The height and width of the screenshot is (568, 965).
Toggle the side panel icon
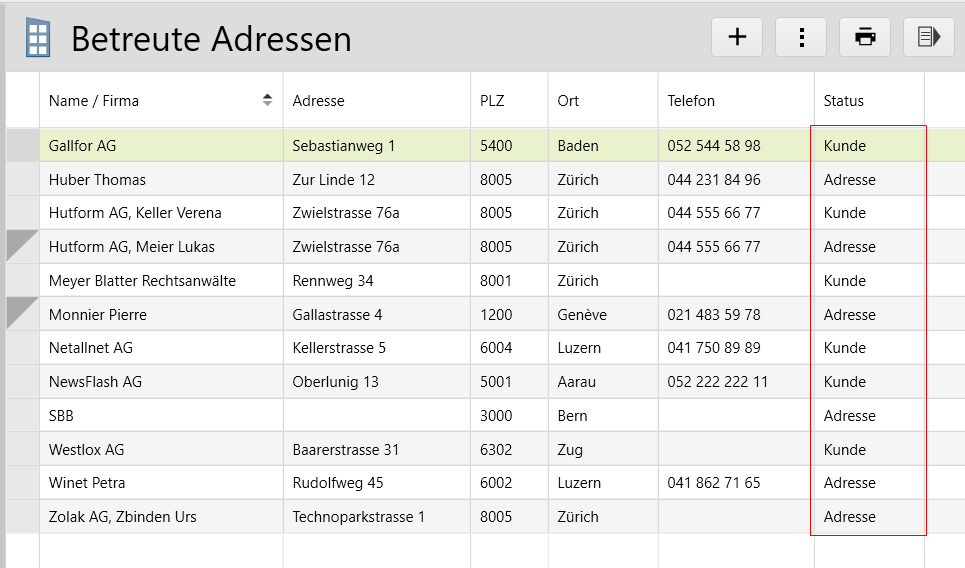(929, 37)
